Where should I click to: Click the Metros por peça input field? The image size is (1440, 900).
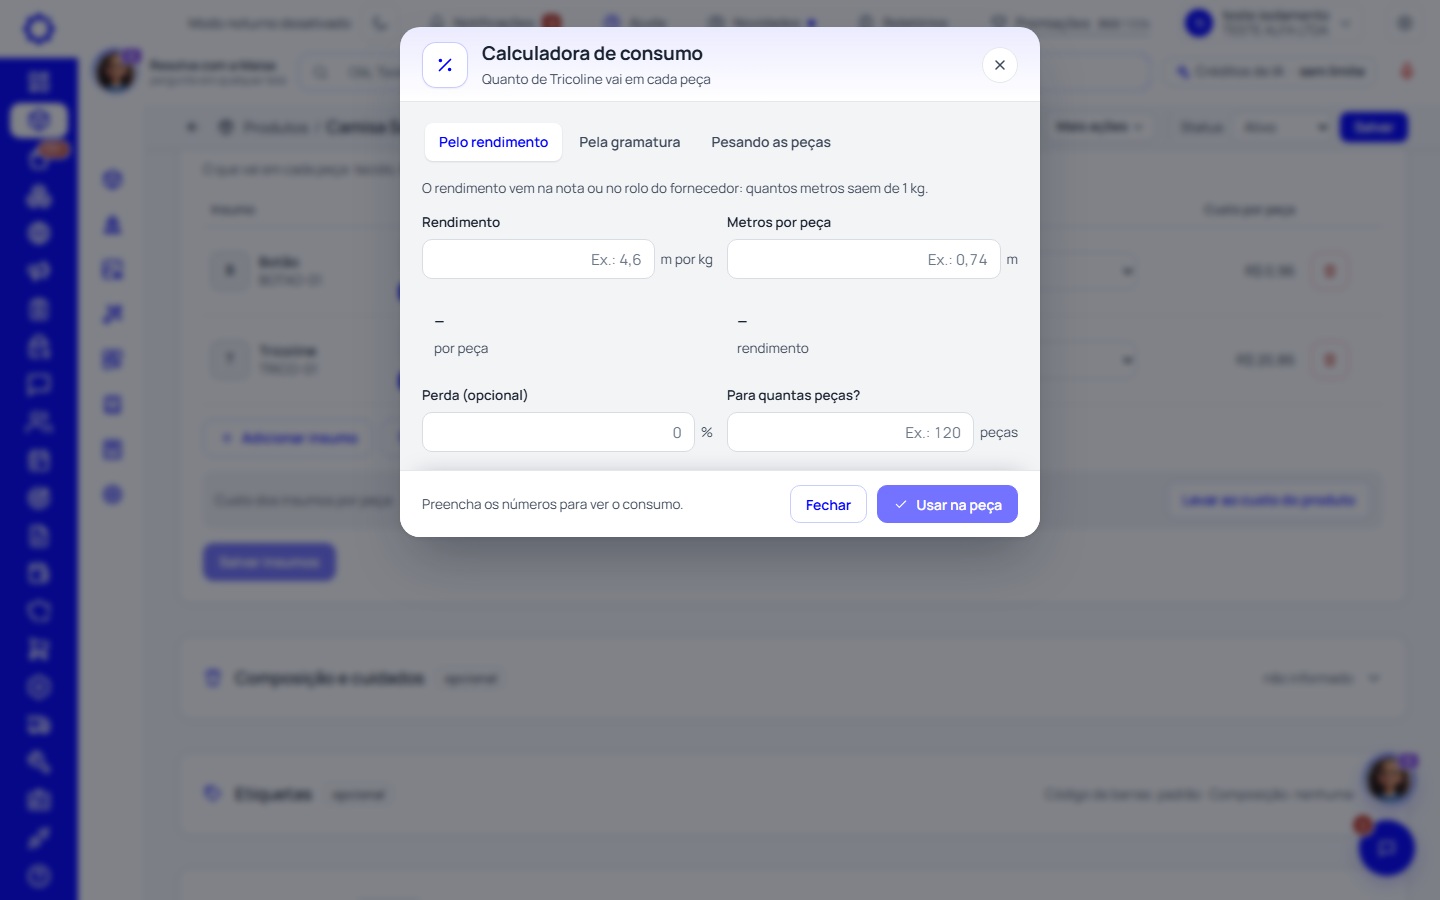point(864,259)
